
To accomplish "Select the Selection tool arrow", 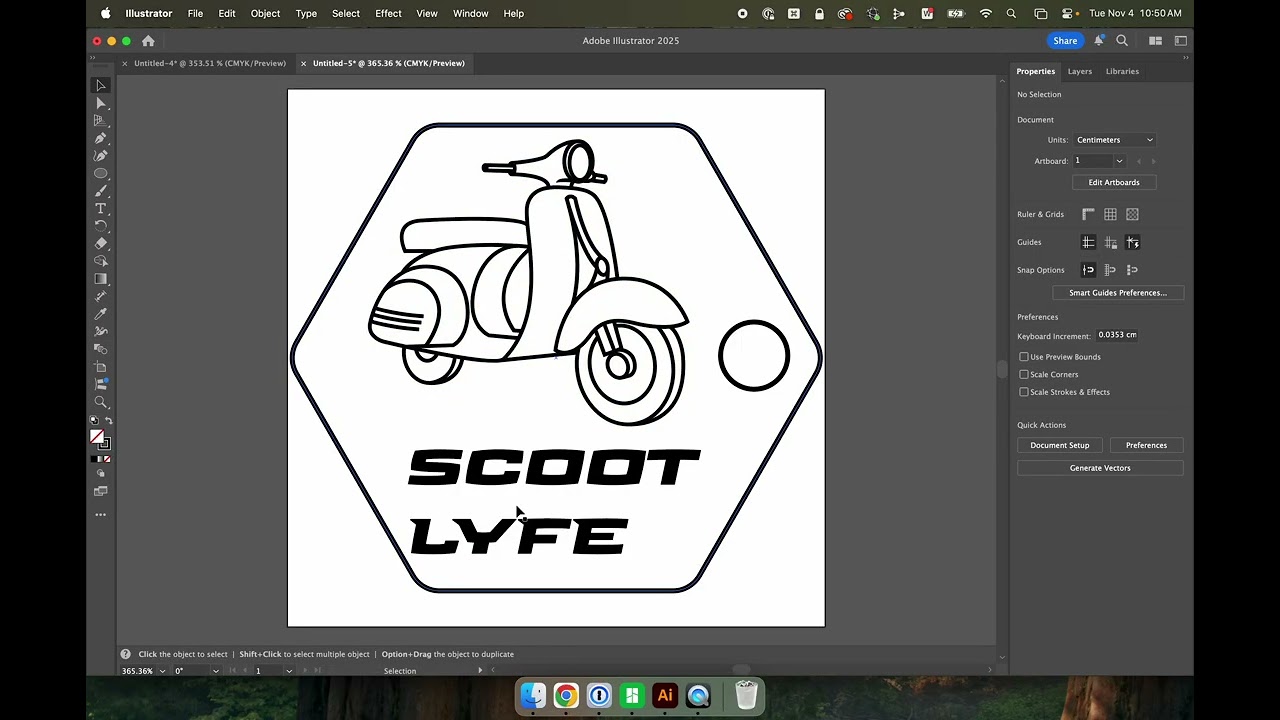I will point(101,85).
